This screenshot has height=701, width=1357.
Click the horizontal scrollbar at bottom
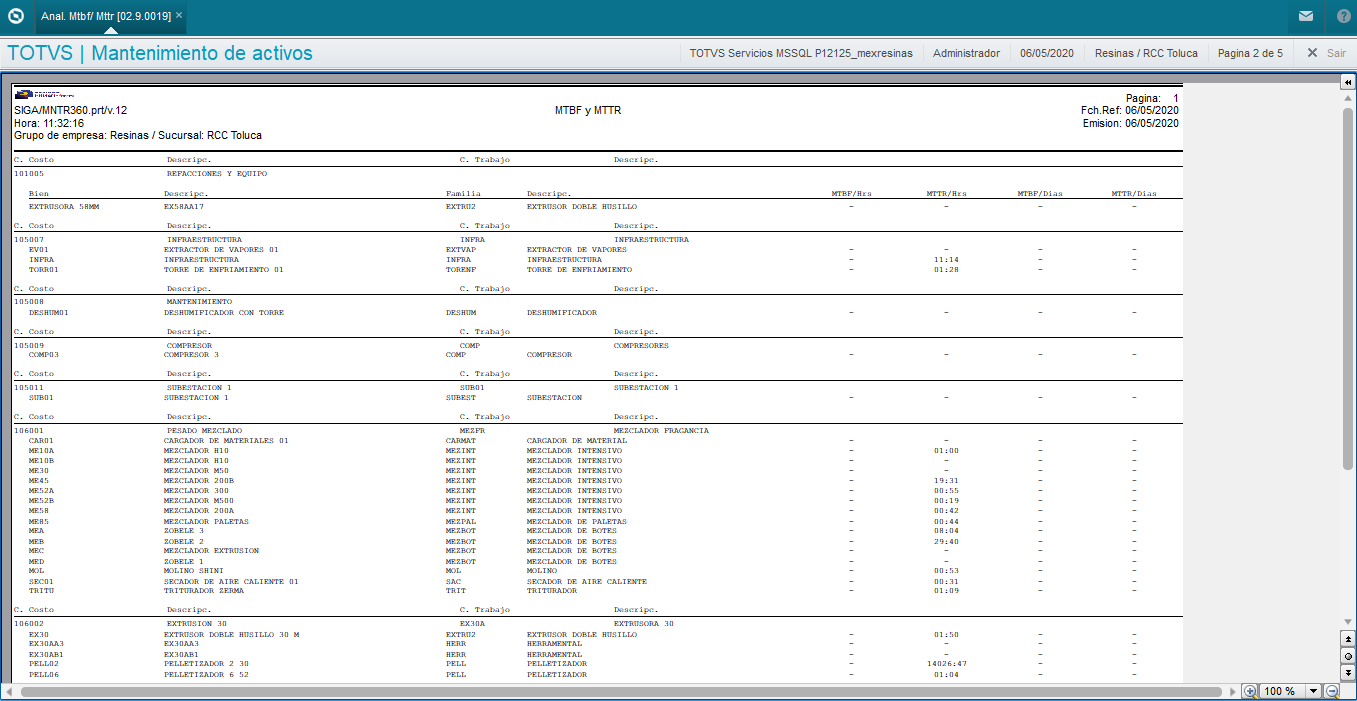(620, 691)
